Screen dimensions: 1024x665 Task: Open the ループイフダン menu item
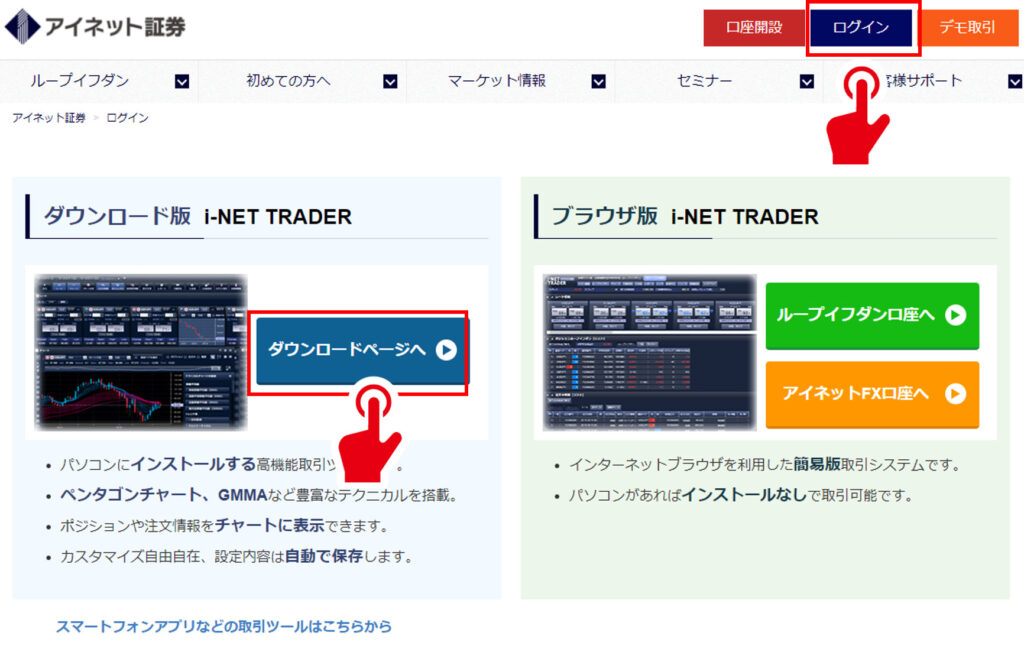point(80,81)
